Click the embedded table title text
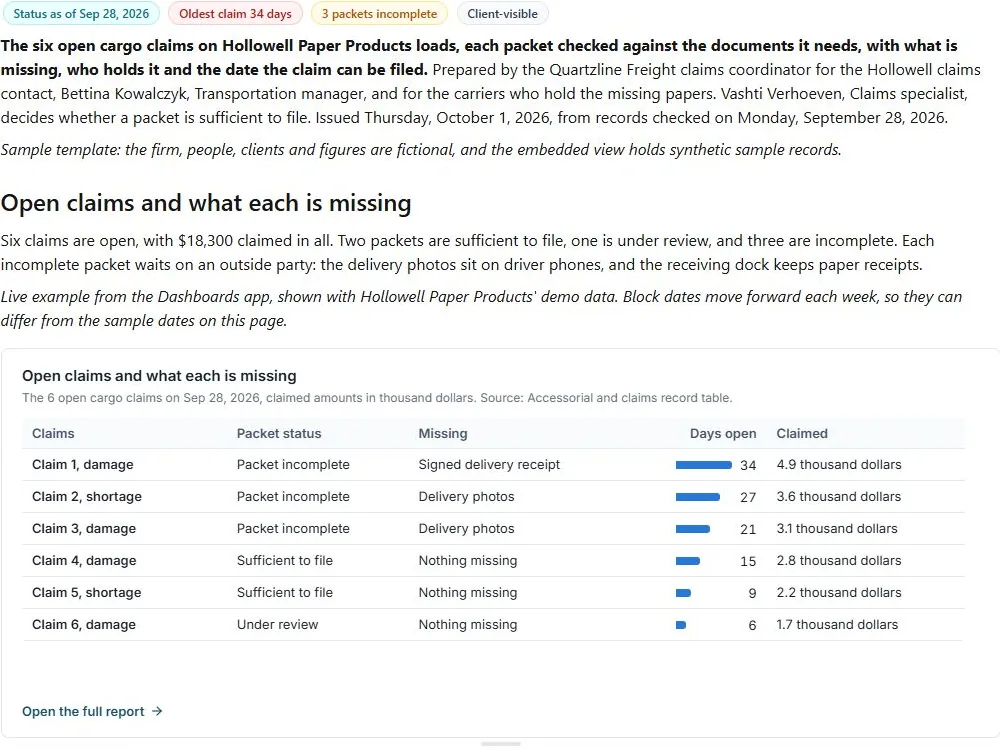 click(159, 376)
